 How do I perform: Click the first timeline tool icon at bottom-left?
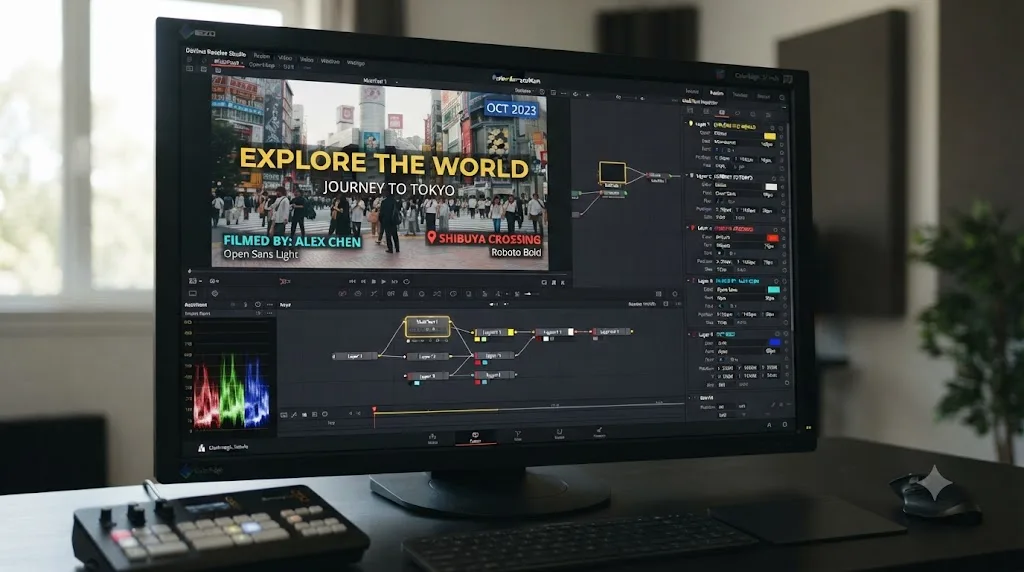pos(284,415)
